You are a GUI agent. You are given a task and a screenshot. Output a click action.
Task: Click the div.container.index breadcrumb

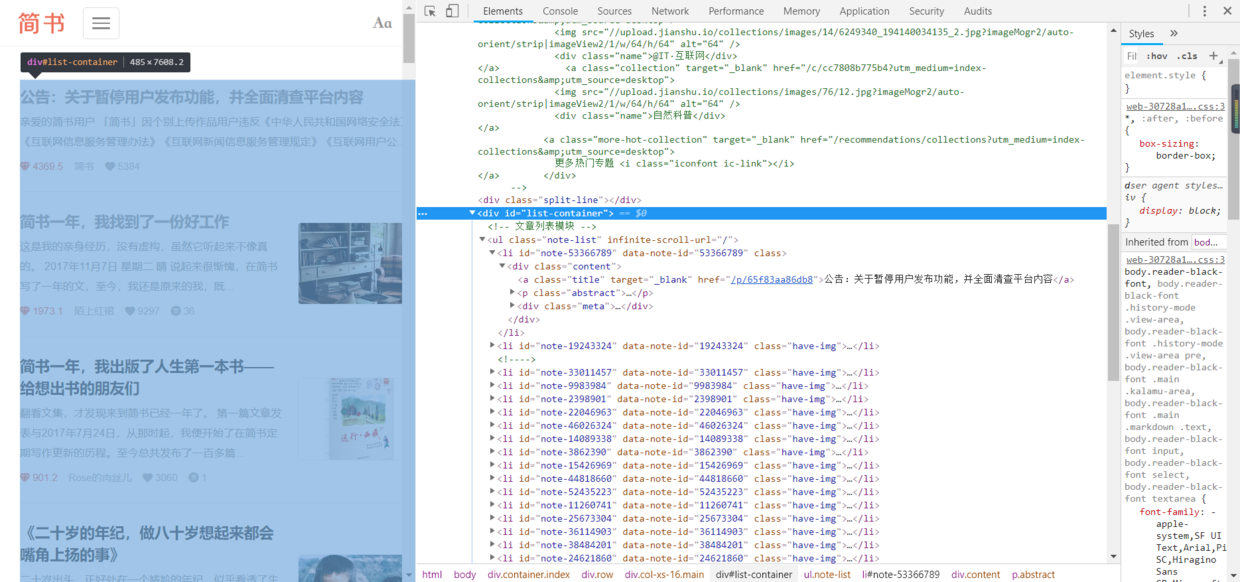(x=529, y=574)
